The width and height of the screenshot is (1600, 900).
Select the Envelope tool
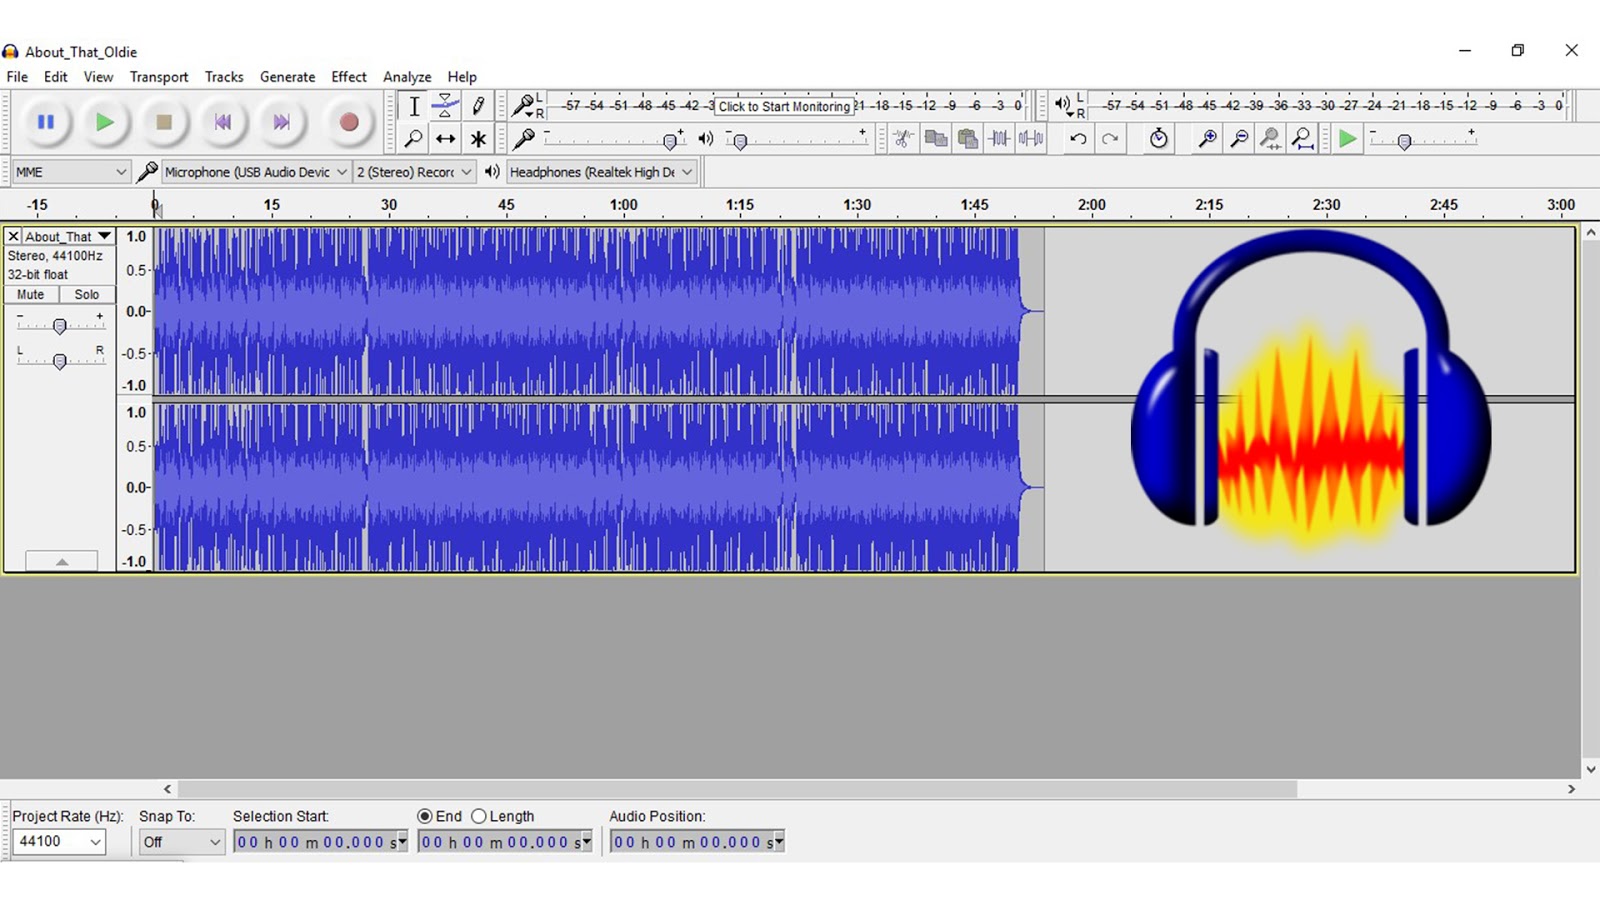(x=446, y=106)
